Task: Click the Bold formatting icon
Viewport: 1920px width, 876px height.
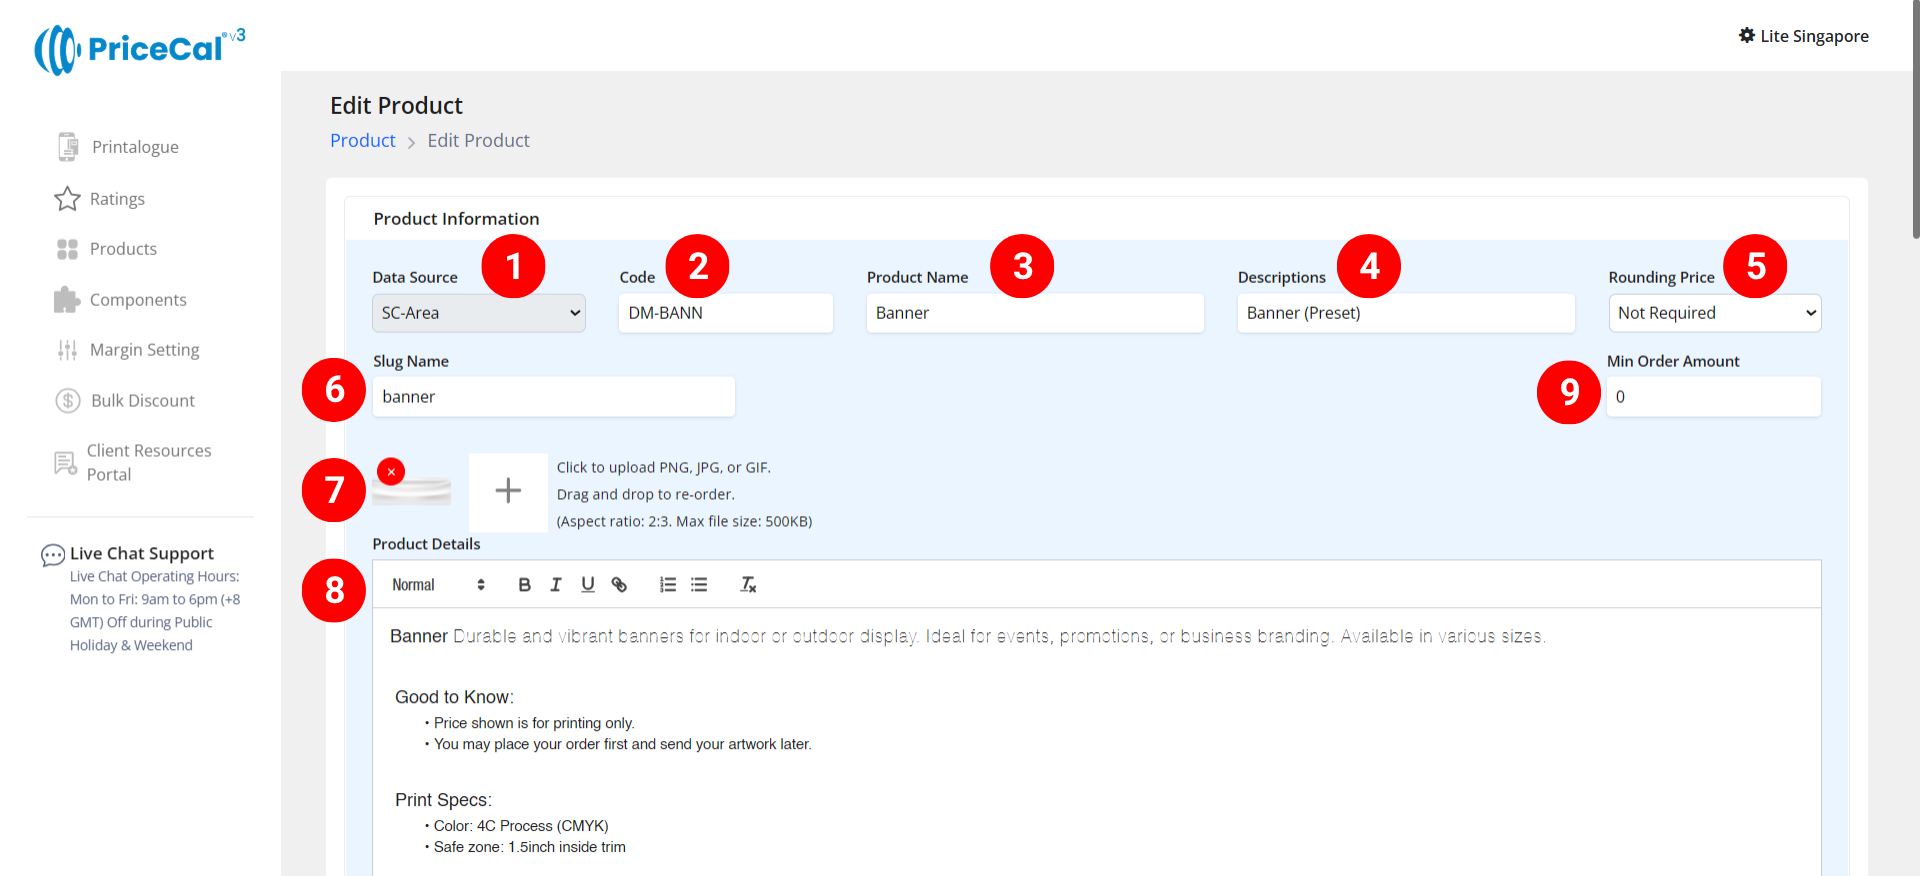Action: 524,585
